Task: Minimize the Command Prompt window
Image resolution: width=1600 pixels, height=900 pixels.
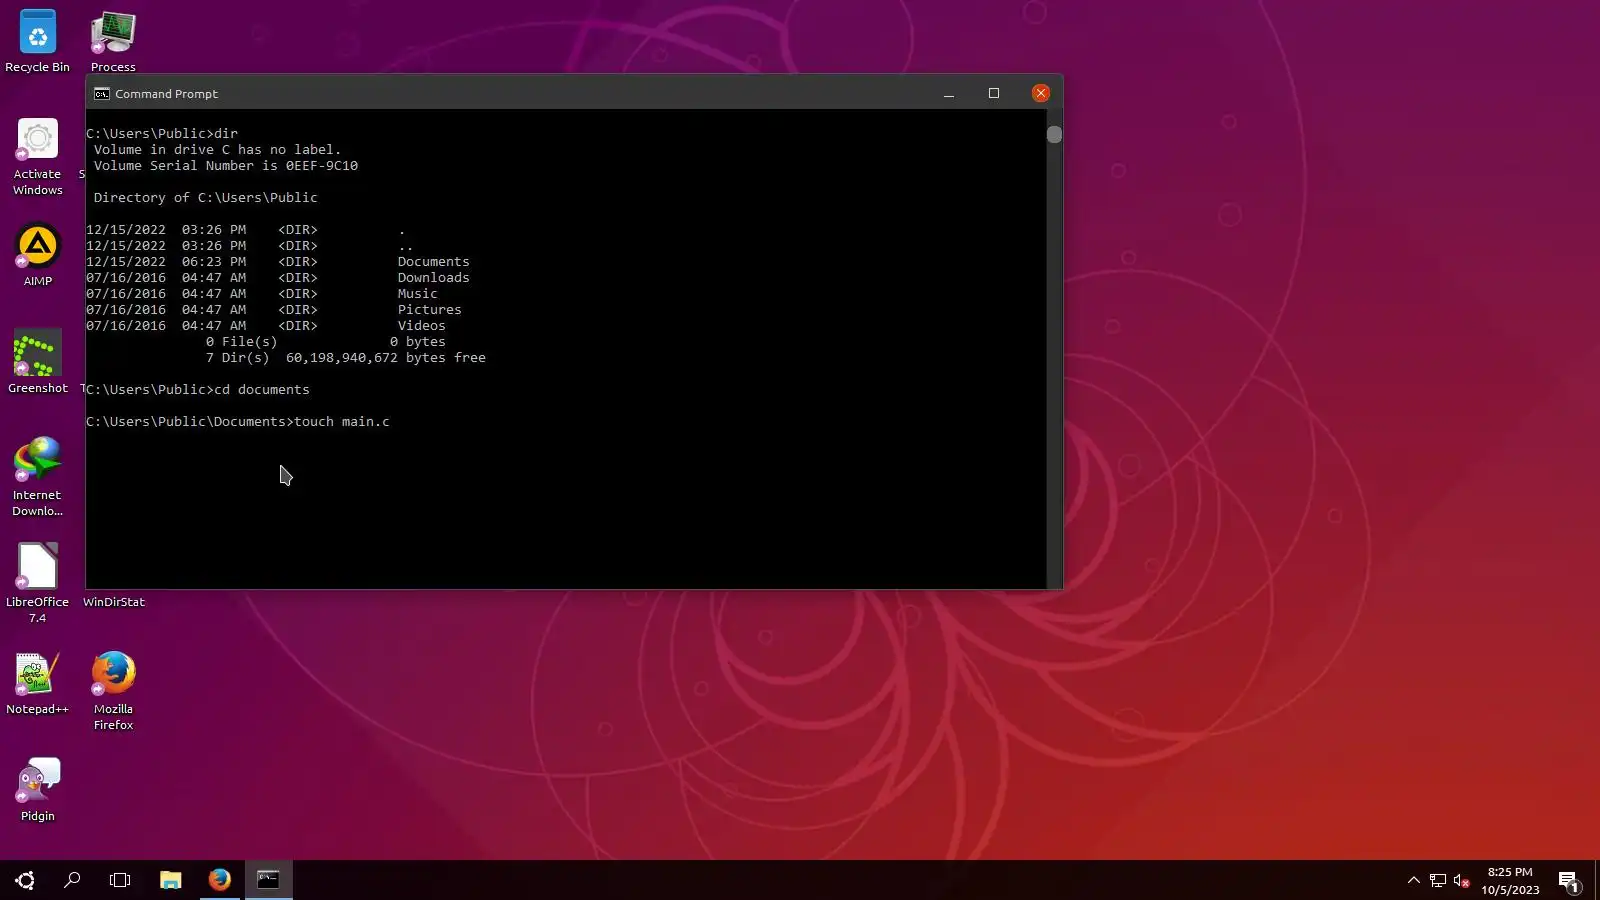Action: [x=949, y=94]
